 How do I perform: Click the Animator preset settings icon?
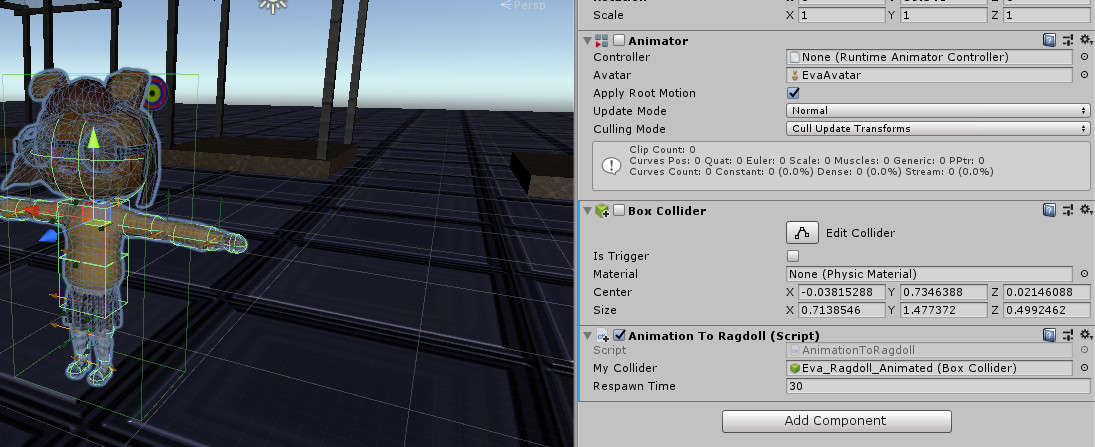click(x=1067, y=41)
